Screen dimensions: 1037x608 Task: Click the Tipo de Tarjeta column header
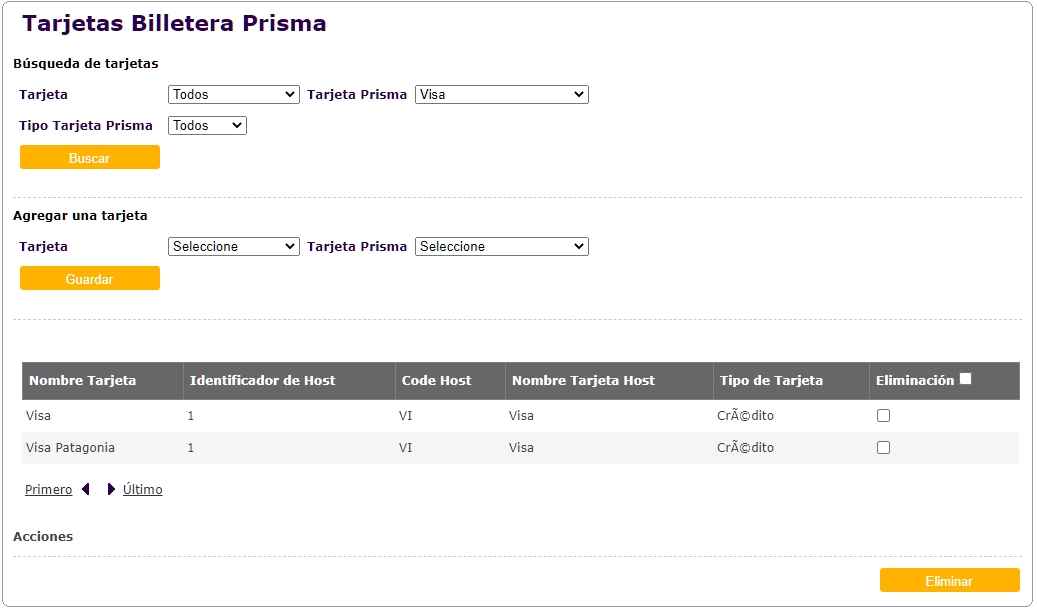[771, 381]
